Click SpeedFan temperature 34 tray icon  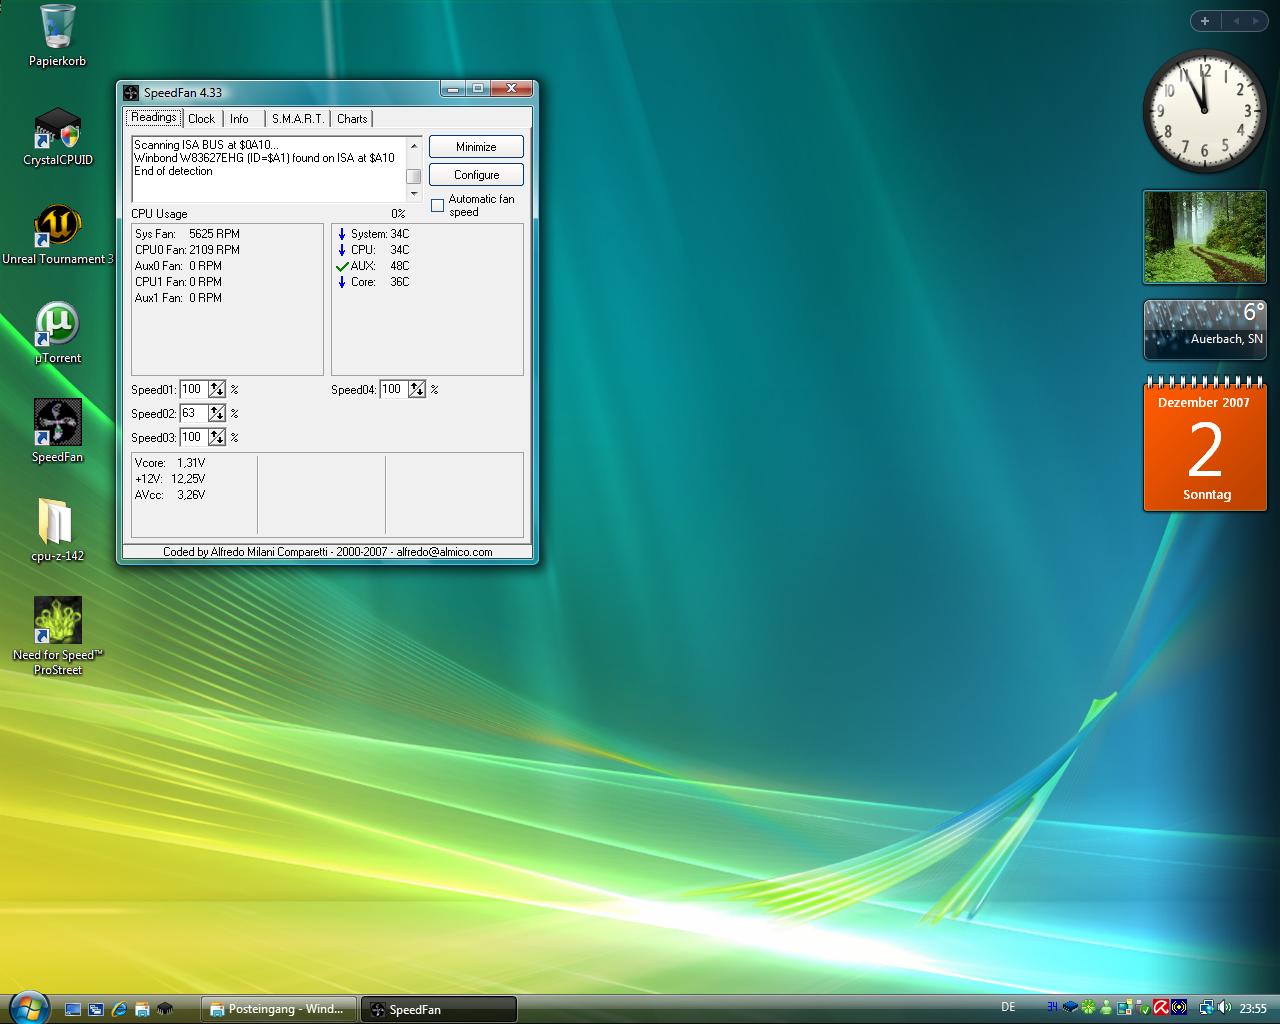click(1052, 1007)
